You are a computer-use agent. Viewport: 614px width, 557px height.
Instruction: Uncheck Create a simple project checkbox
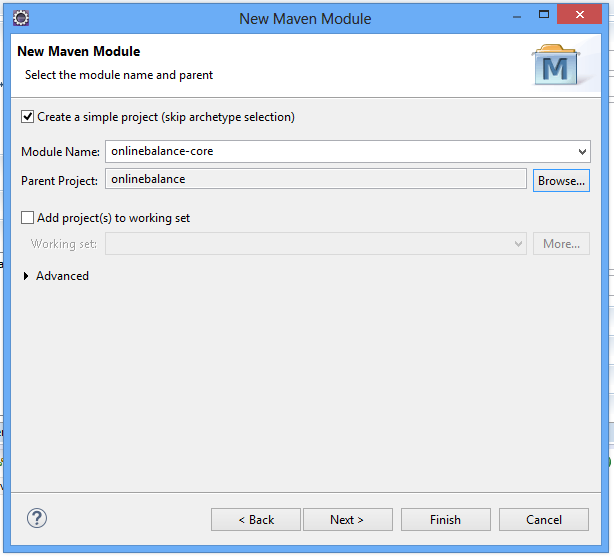pos(27,117)
